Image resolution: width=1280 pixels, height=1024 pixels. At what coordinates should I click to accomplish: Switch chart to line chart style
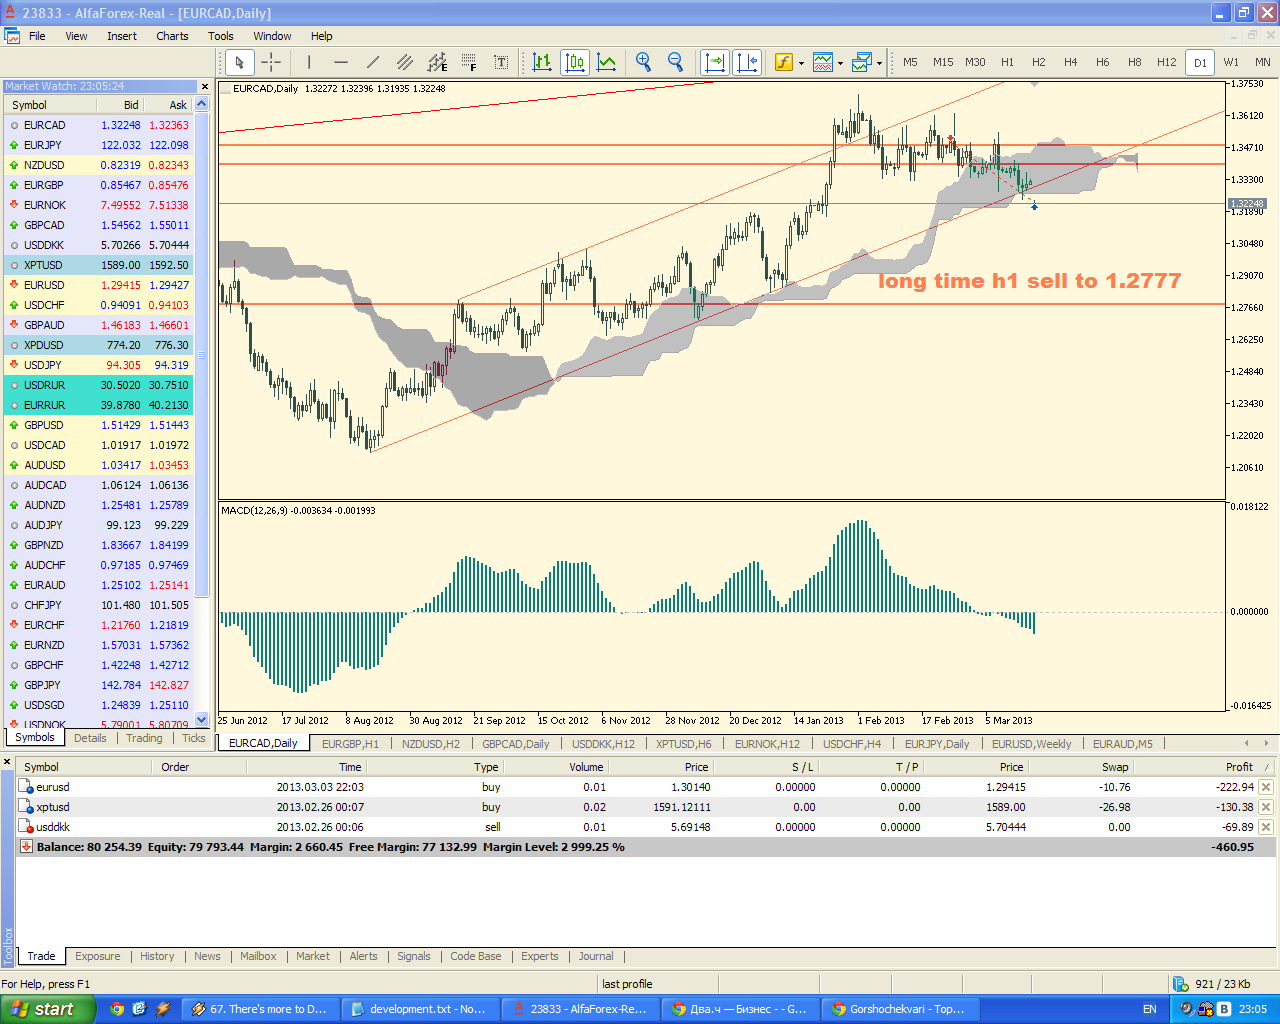(x=607, y=62)
